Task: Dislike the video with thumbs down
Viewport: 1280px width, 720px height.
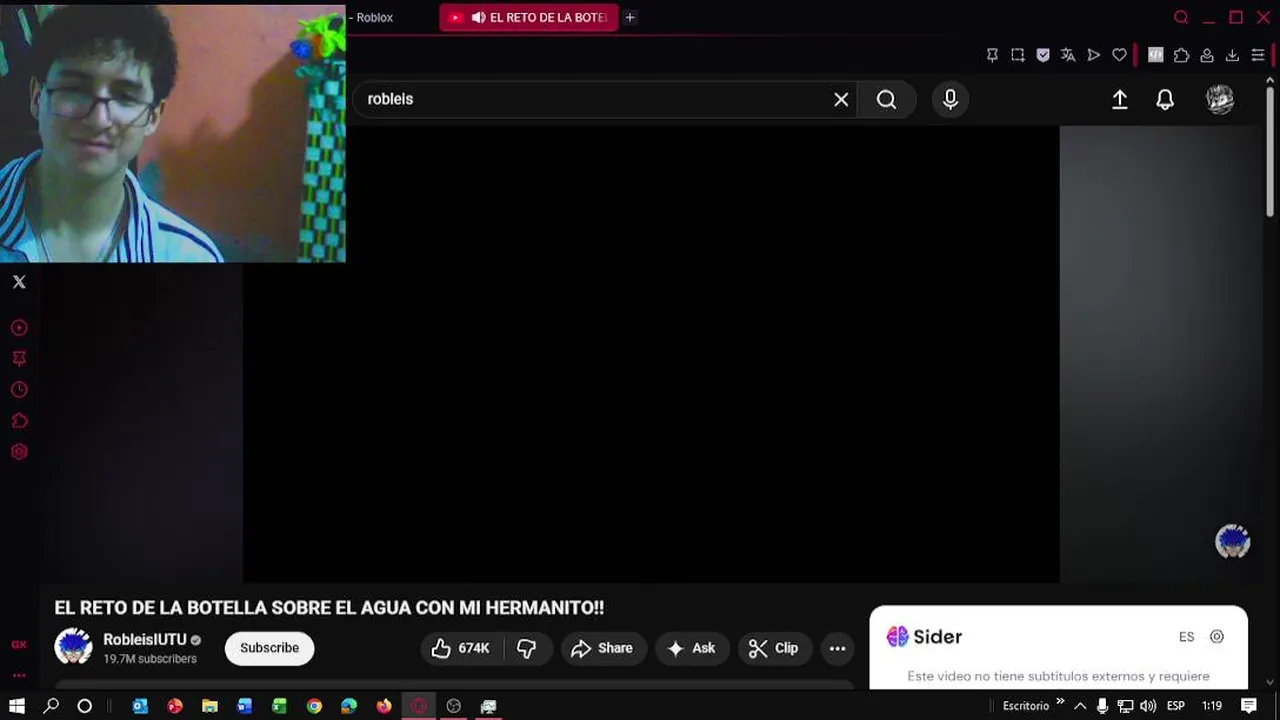Action: point(527,648)
